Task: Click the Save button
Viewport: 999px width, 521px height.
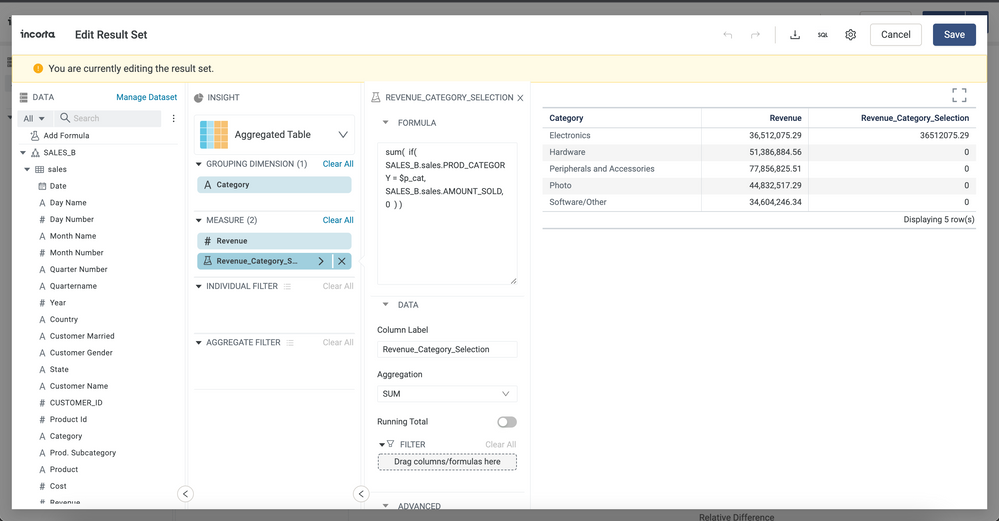Action: pyautogui.click(x=954, y=35)
